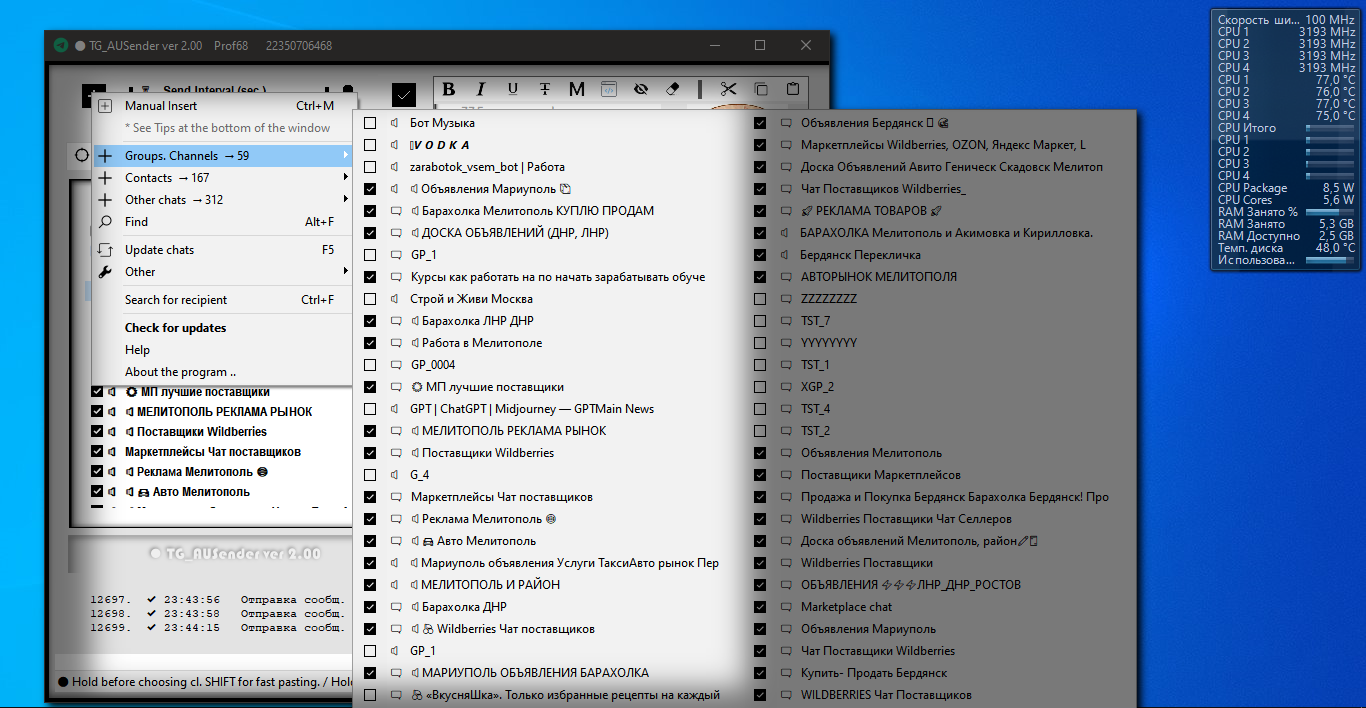Click the code block toolbar icon
The width and height of the screenshot is (1366, 708).
608,89
